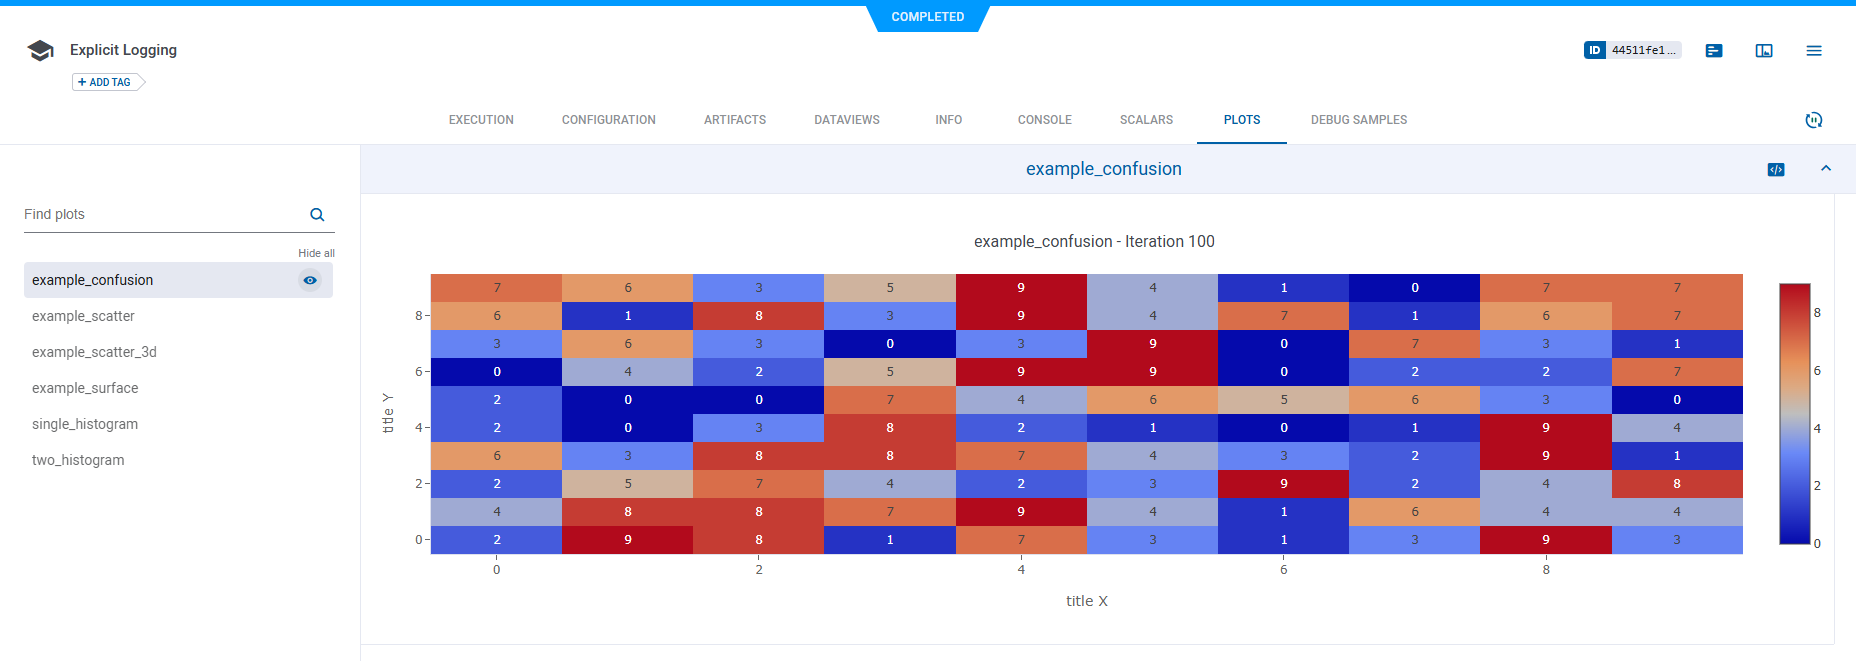Click the ADD TAG button
Image resolution: width=1856 pixels, height=661 pixels.
(x=105, y=82)
